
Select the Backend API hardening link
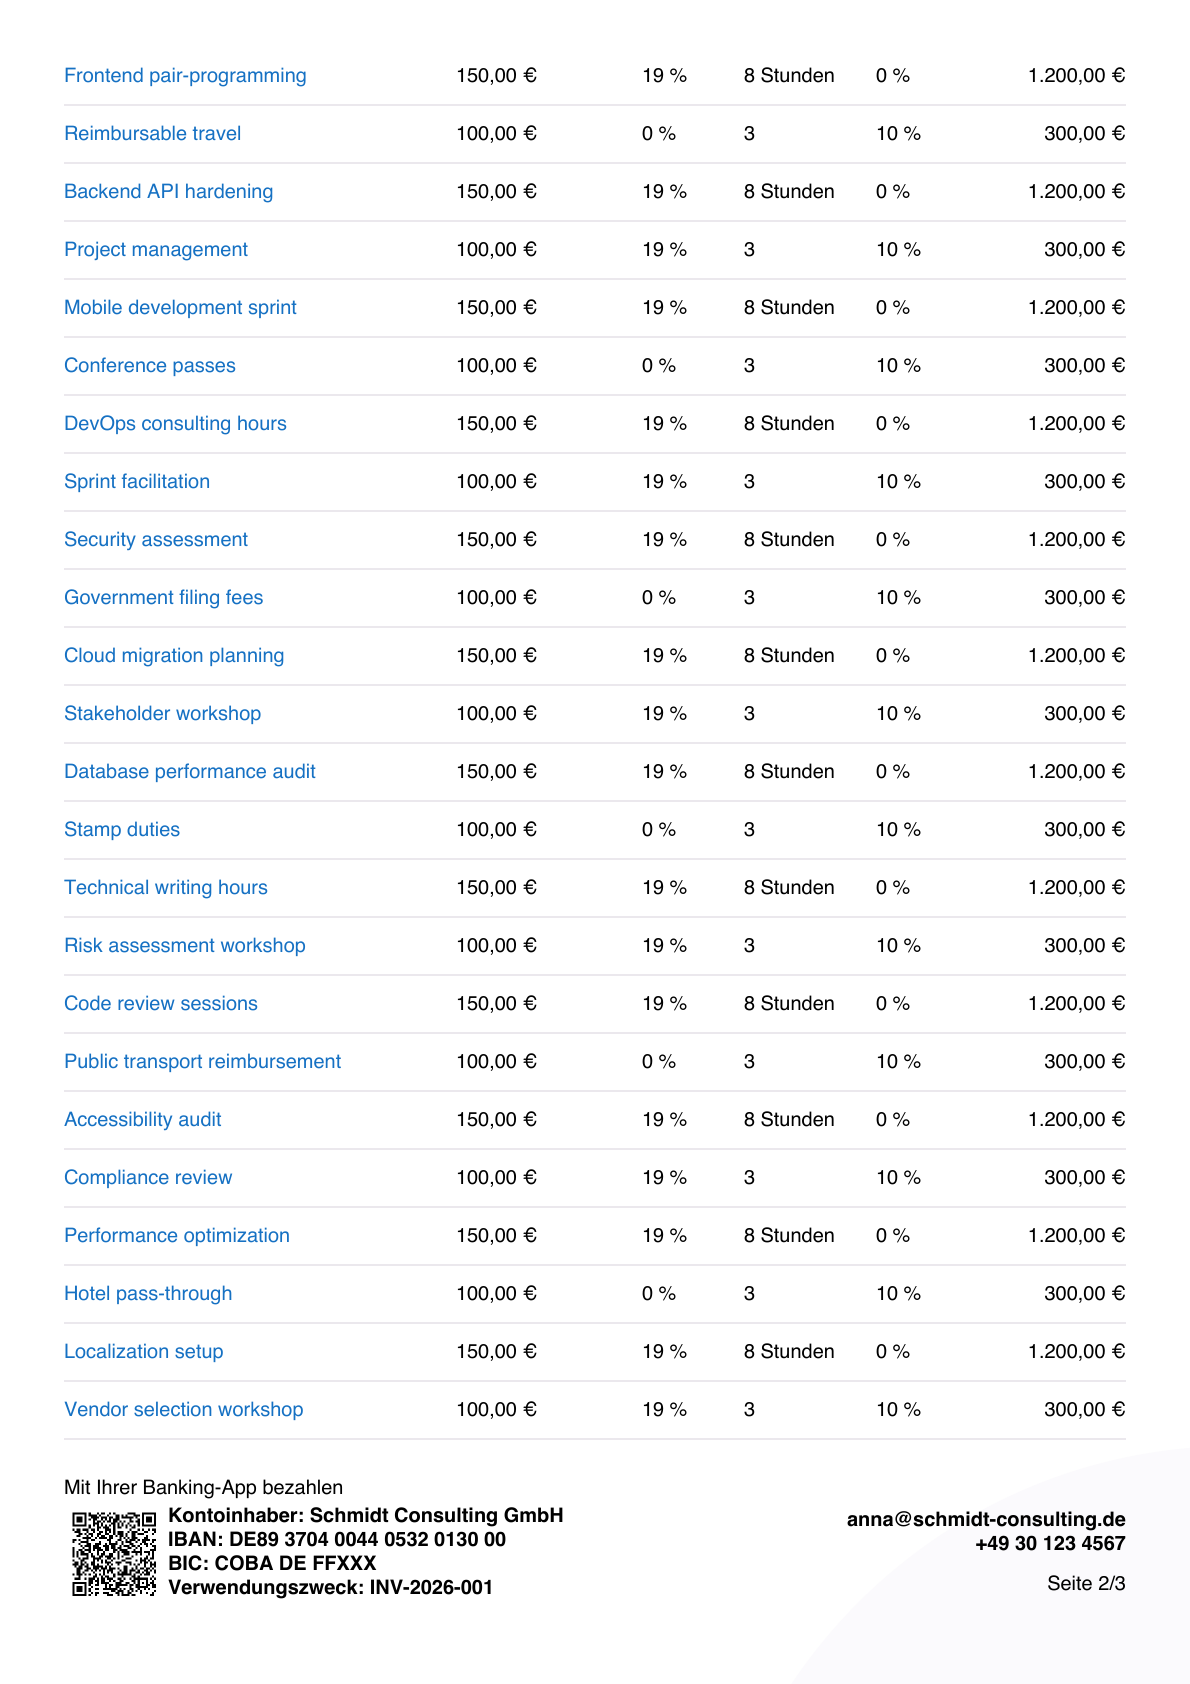point(168,192)
